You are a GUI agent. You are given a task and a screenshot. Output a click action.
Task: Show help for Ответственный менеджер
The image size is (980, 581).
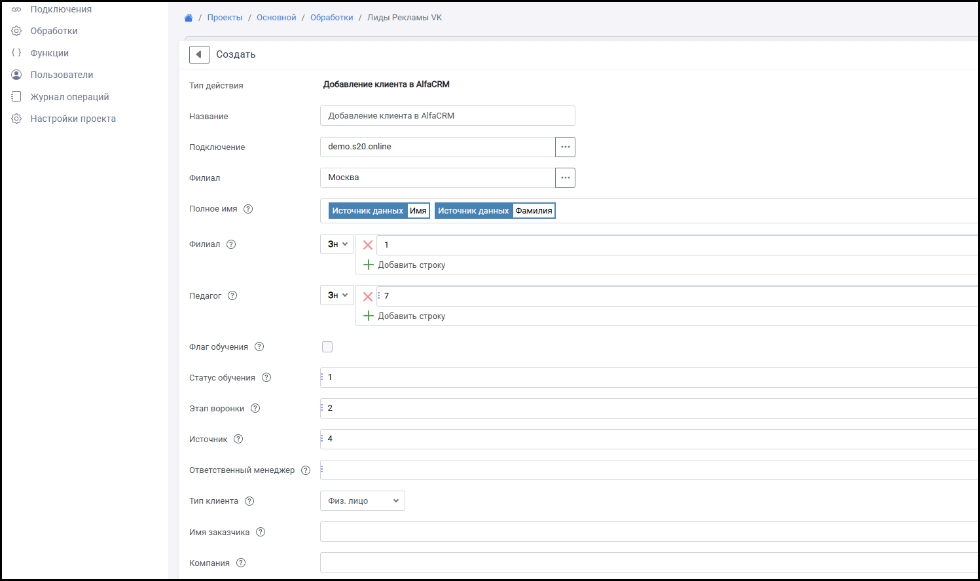point(306,470)
